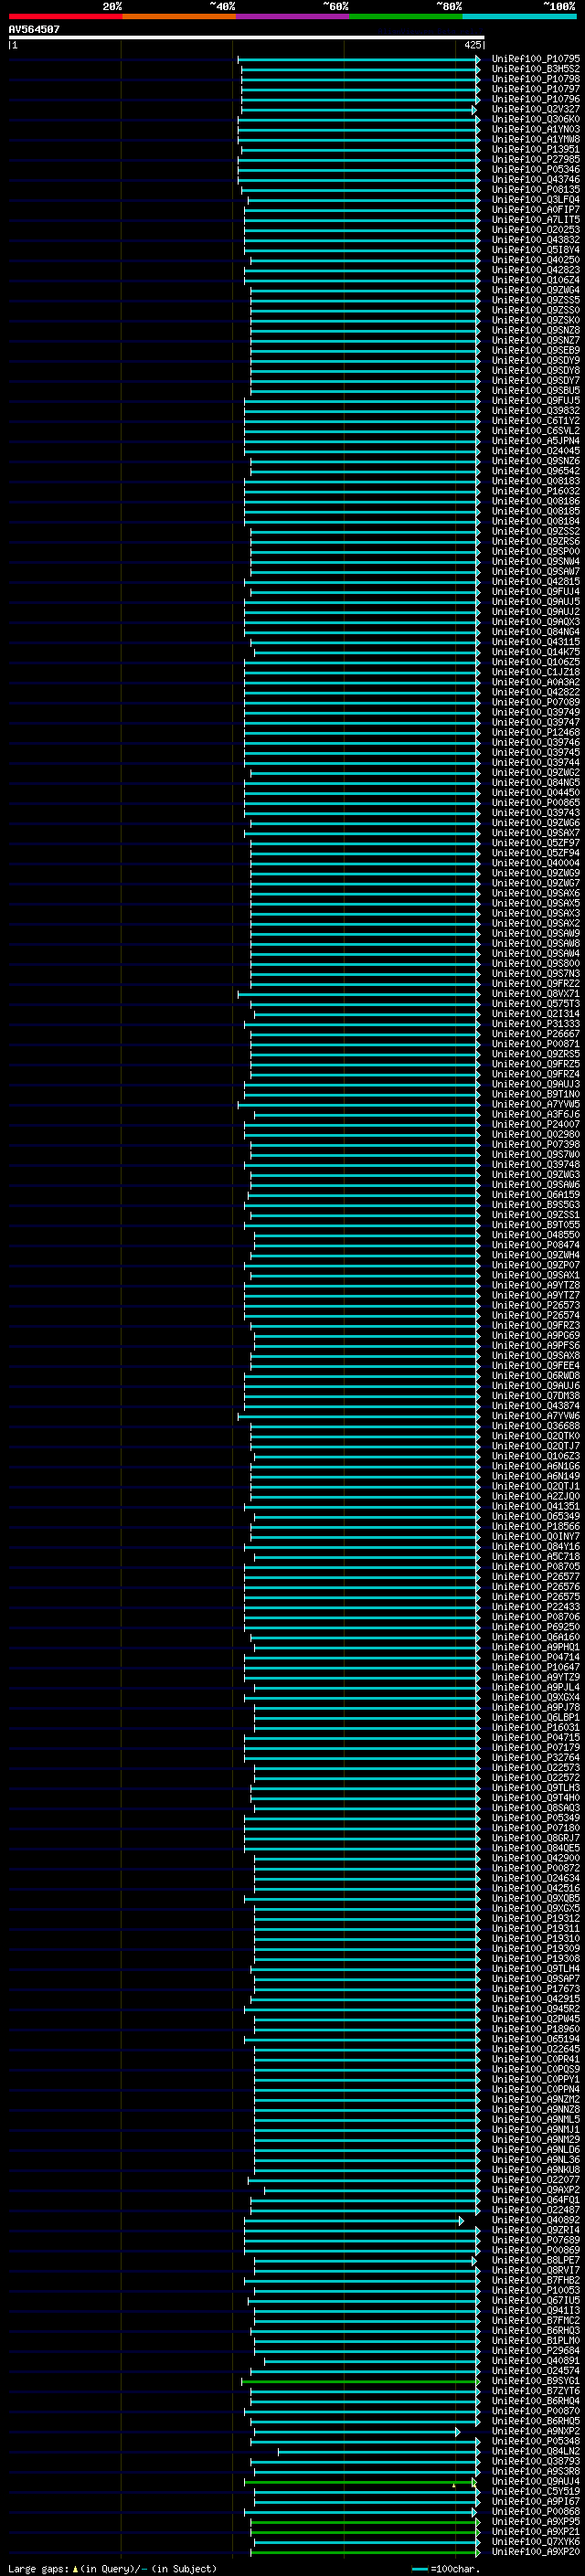
Task: Select the UniRef100_Q5ZF97 label
Action: (x=535, y=843)
